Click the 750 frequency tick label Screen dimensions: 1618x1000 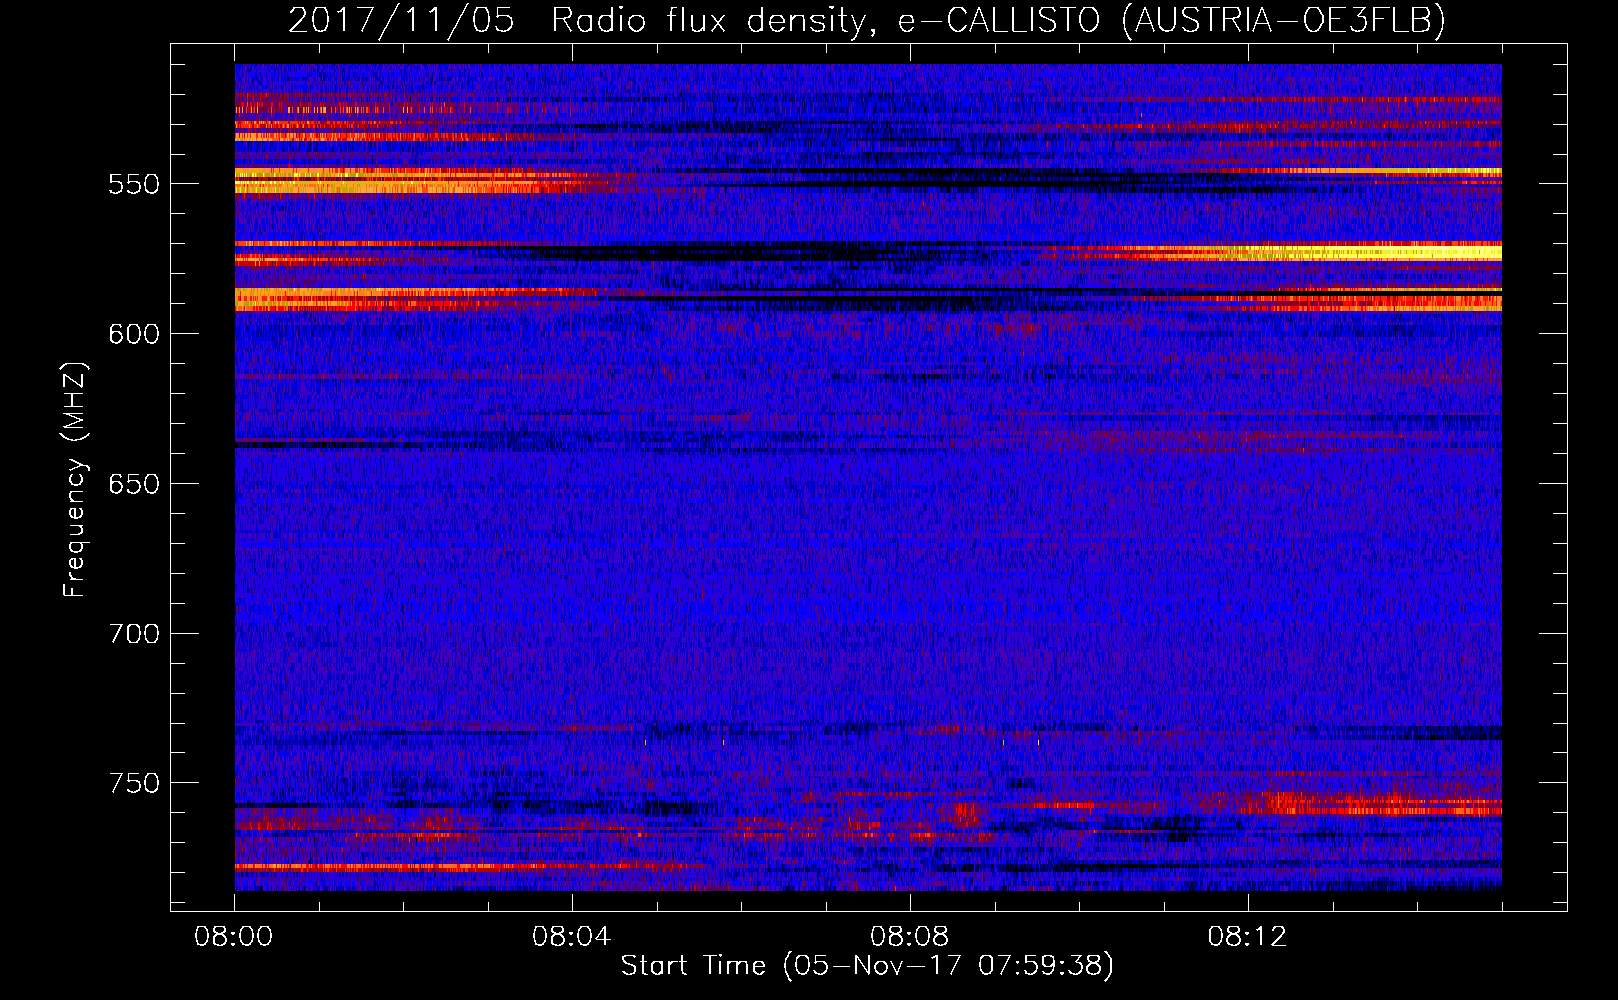(134, 783)
